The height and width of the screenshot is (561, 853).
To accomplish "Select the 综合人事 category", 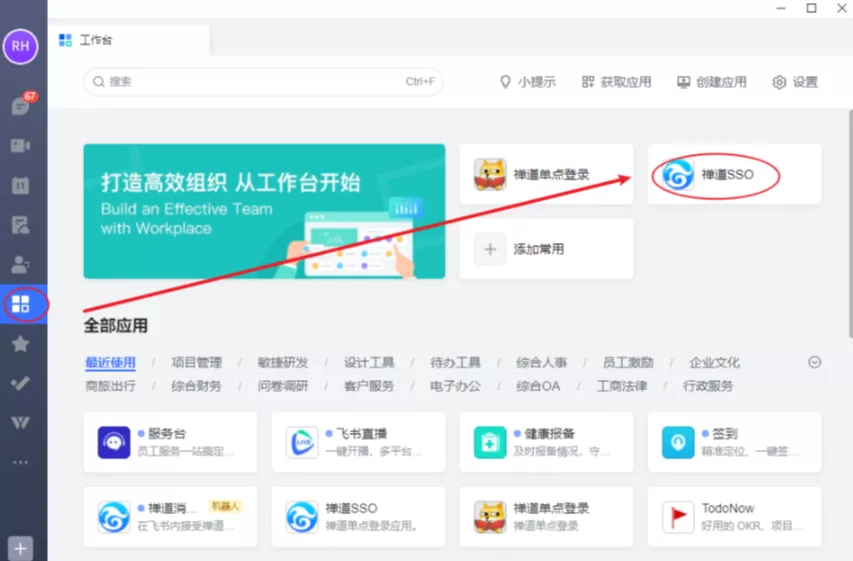I will click(x=541, y=362).
